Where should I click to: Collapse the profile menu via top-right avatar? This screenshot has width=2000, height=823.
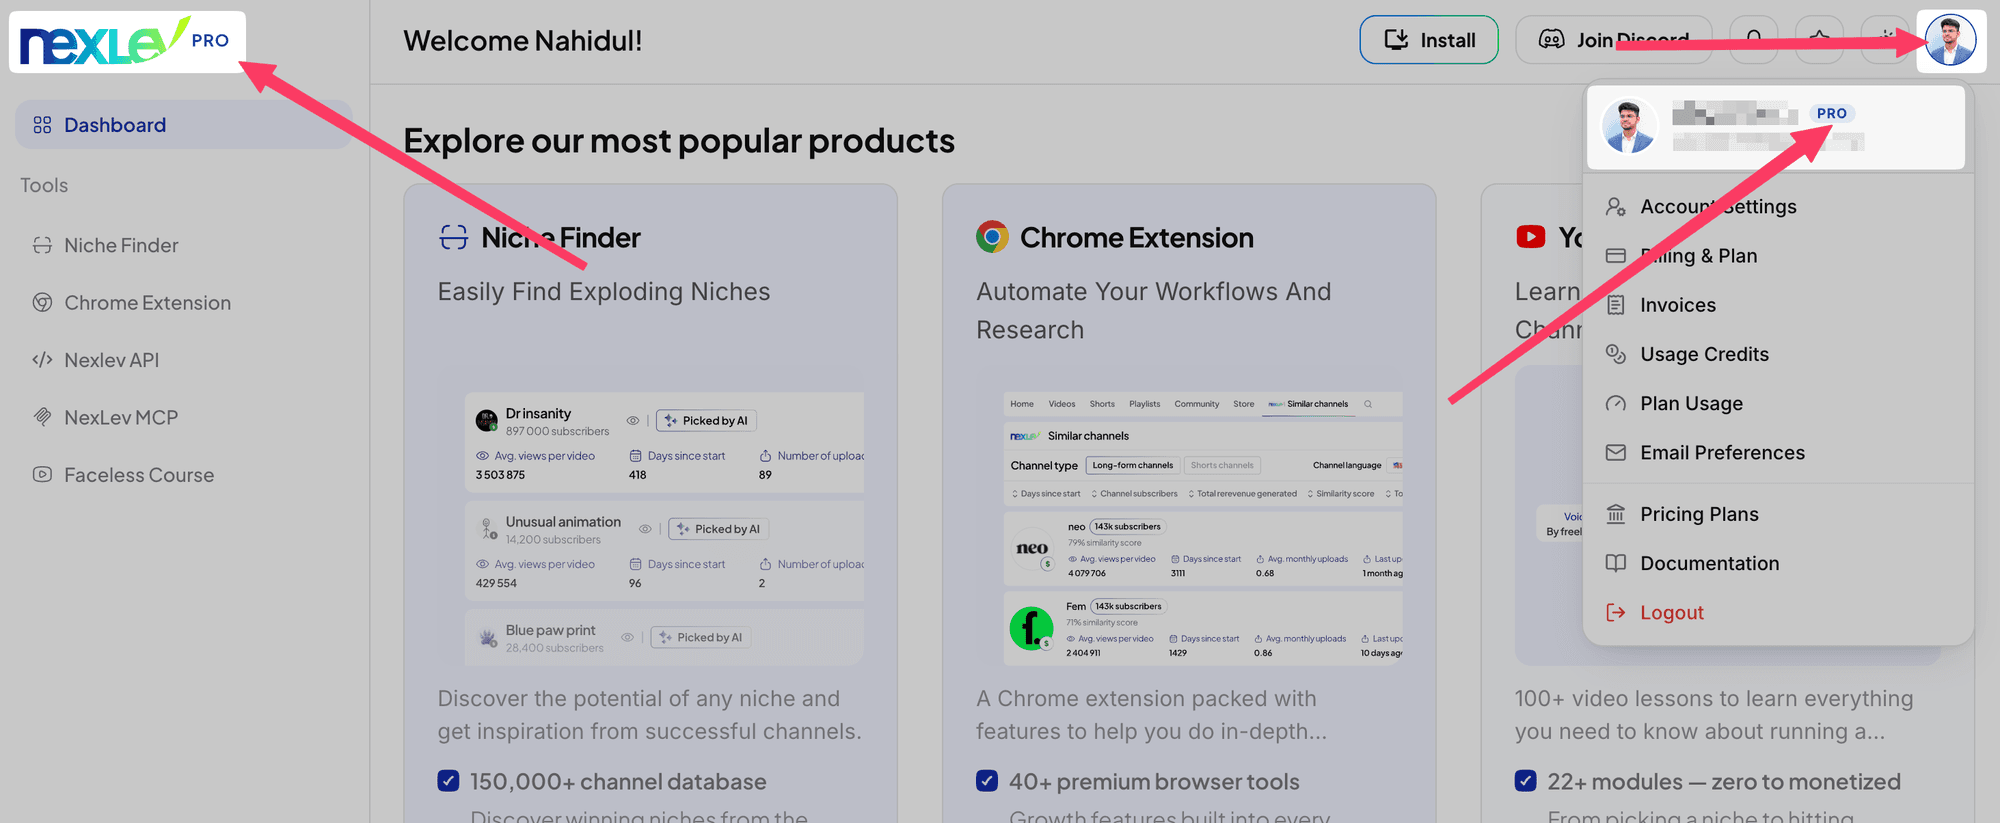click(1951, 41)
